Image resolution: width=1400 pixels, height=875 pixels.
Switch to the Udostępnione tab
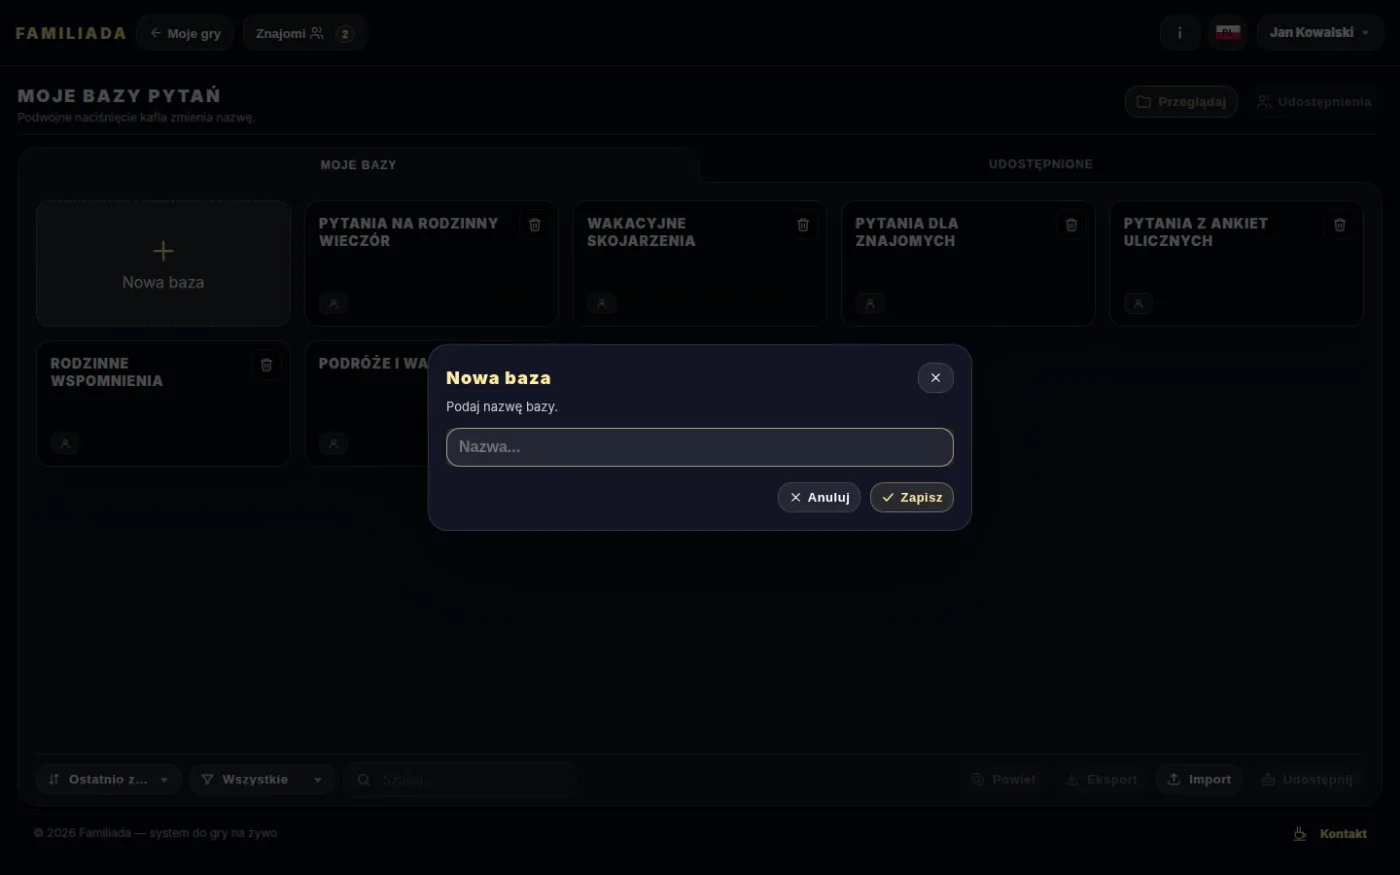1041,164
